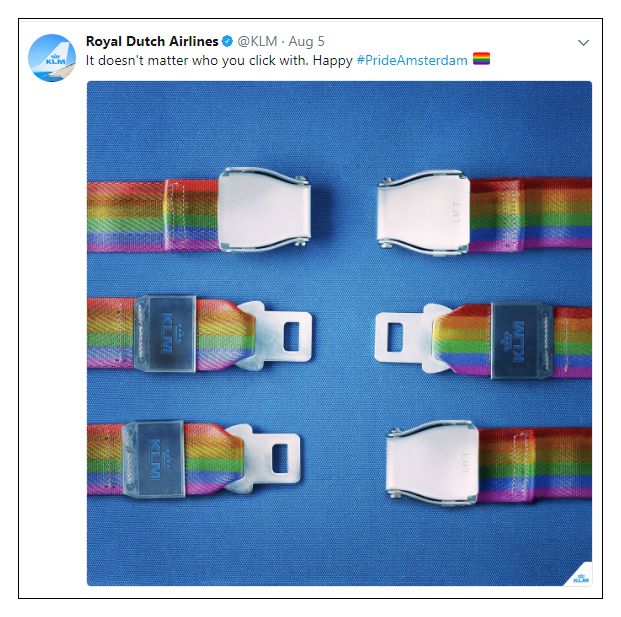The image size is (621, 617).
Task: Open the KLM profile avatar
Action: (x=52, y=58)
